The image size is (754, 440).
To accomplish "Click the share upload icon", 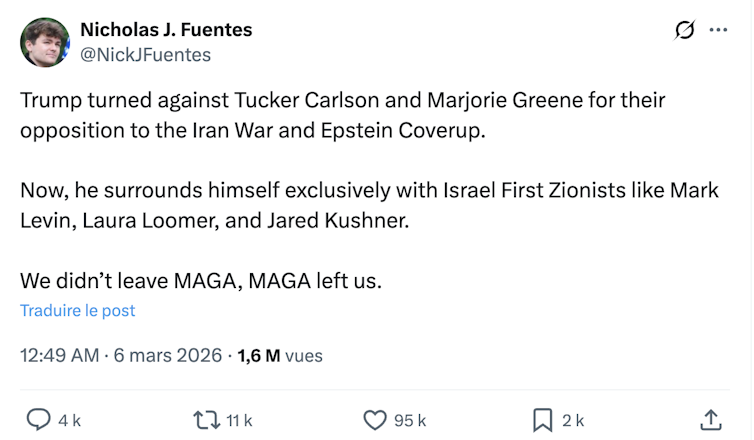I will click(710, 420).
